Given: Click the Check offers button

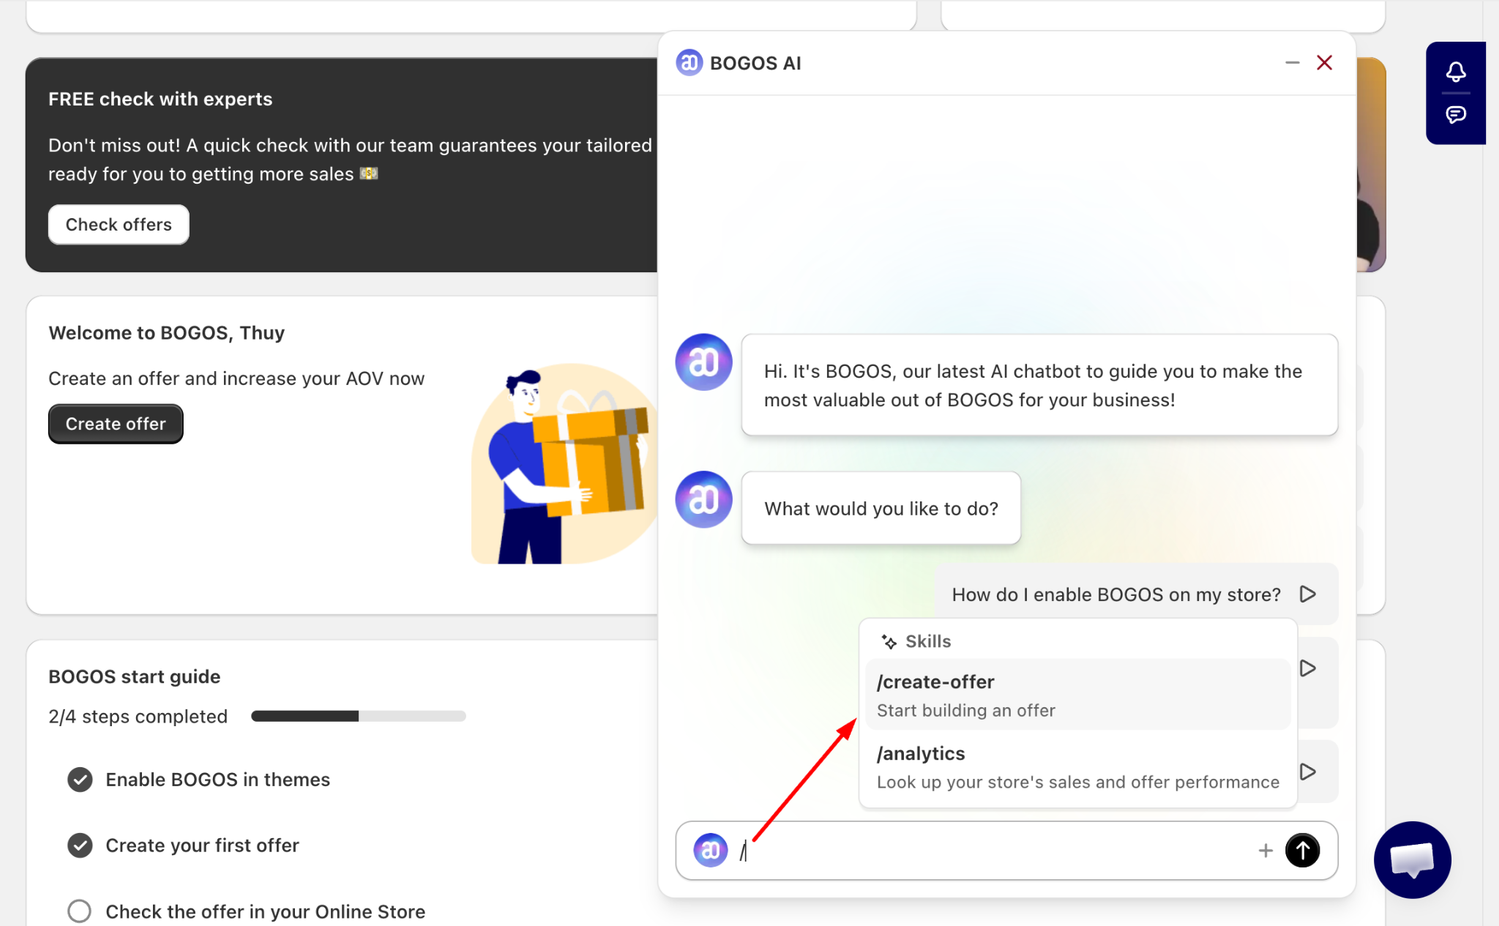Looking at the screenshot, I should (119, 224).
